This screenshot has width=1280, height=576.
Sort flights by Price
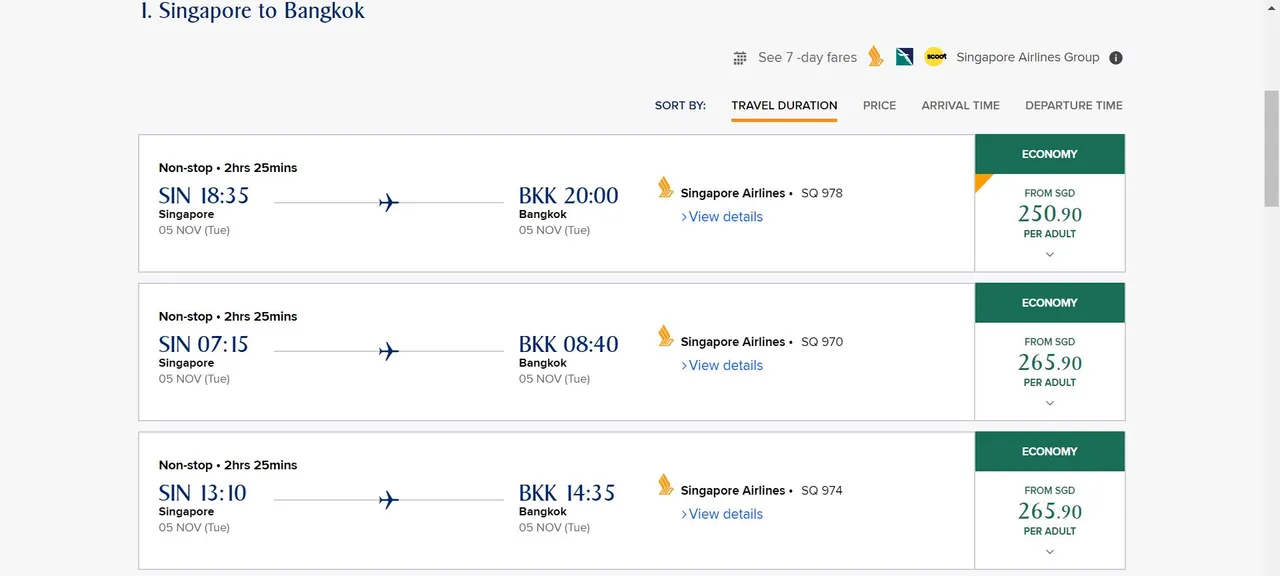click(x=880, y=105)
